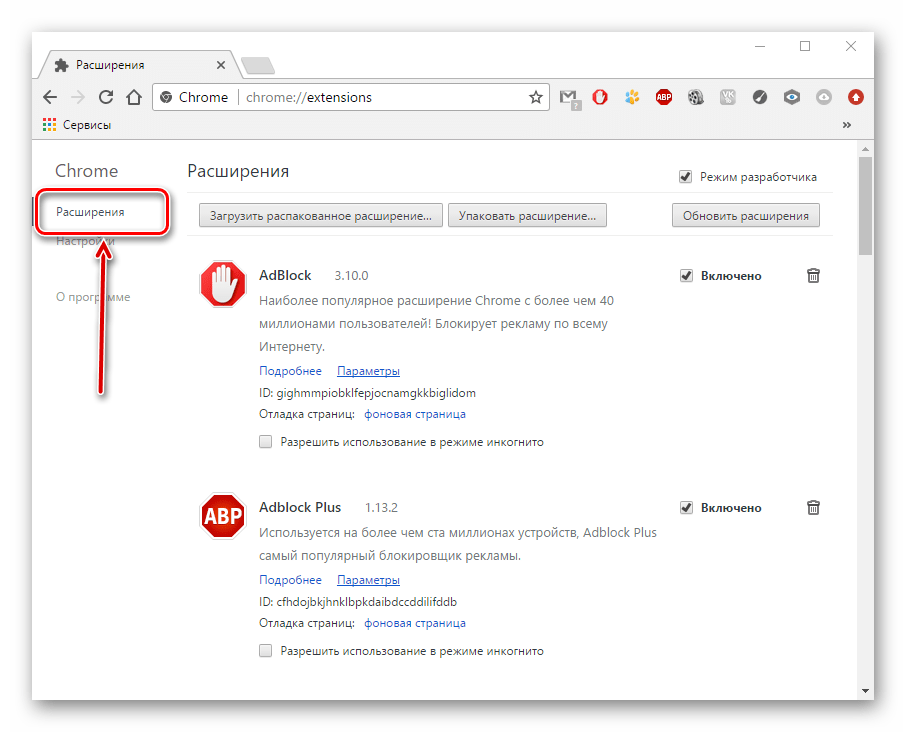Open AdBlock Параметры link
906x732 pixels.
coord(368,371)
